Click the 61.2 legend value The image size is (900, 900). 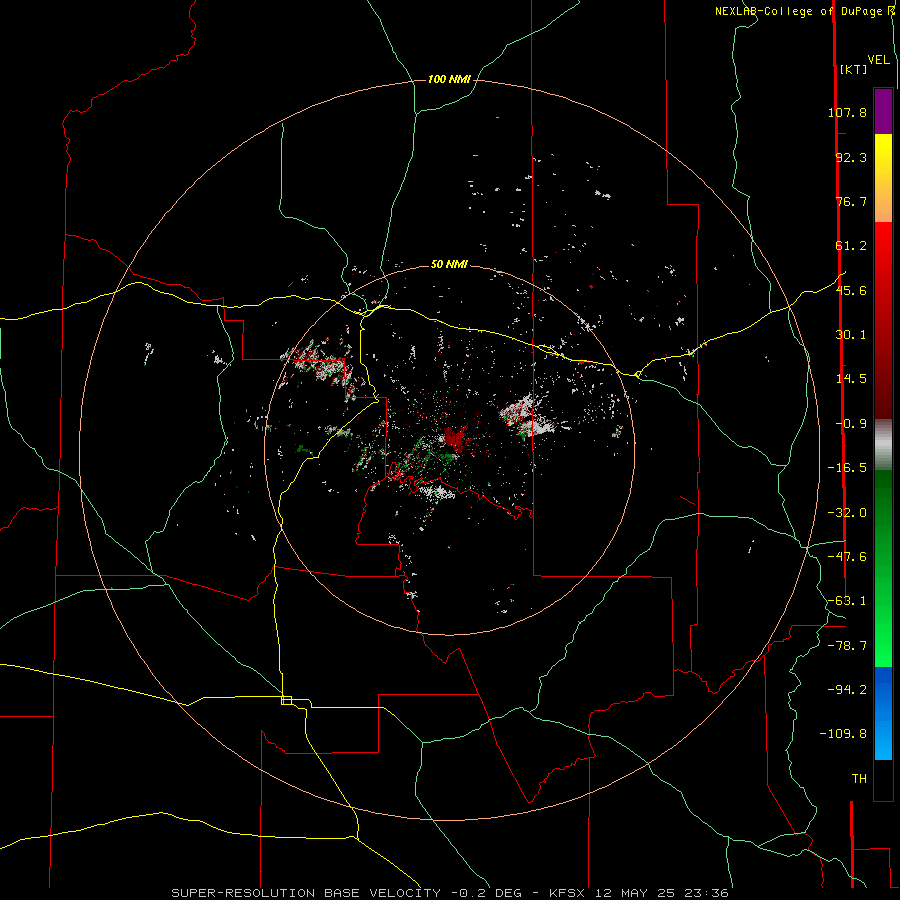pyautogui.click(x=851, y=246)
